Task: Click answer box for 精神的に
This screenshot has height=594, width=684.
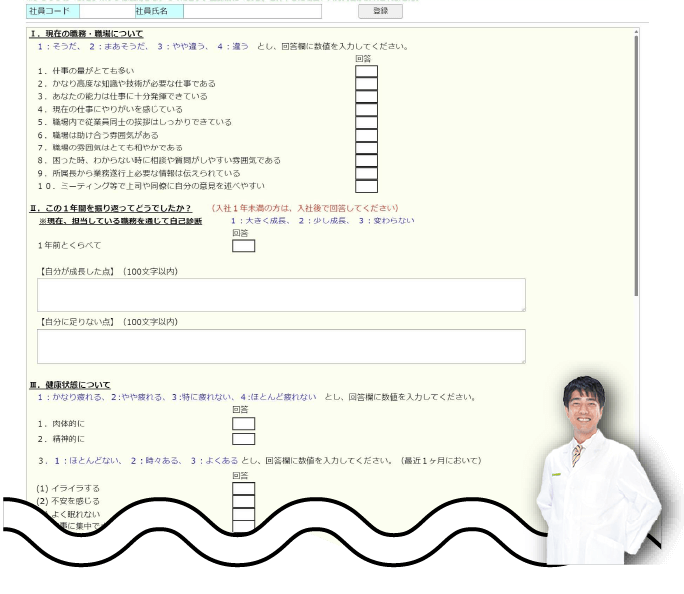Action: pos(243,439)
